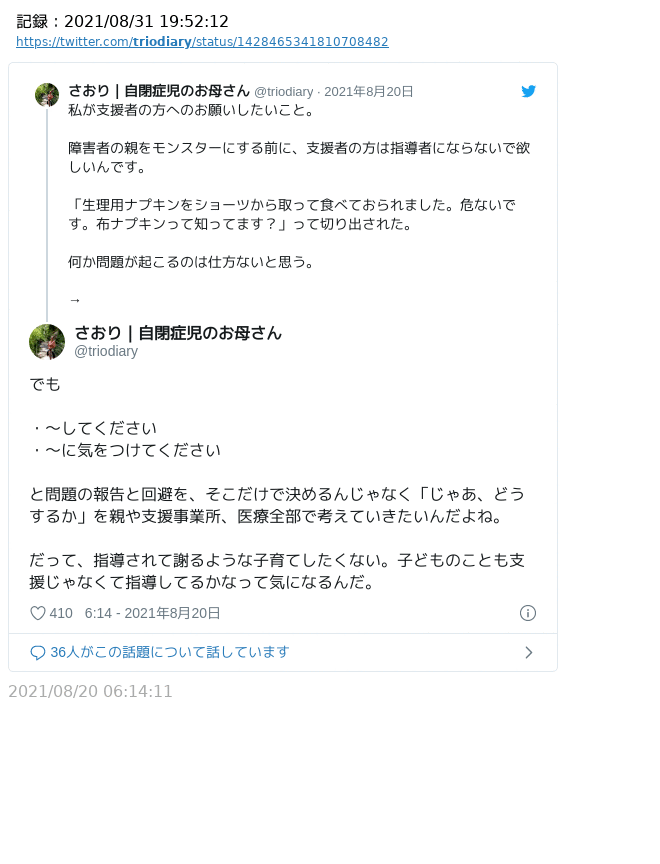
Task: Click the large author name of the main tweet
Action: pos(178,333)
